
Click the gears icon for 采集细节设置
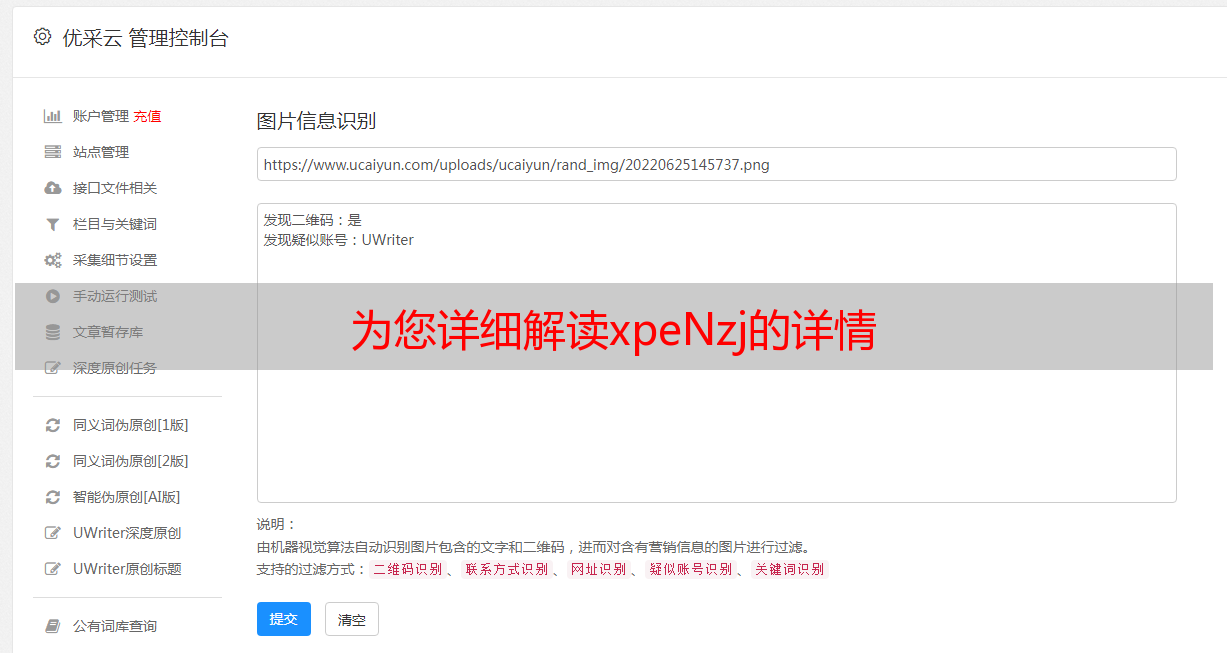tap(53, 260)
